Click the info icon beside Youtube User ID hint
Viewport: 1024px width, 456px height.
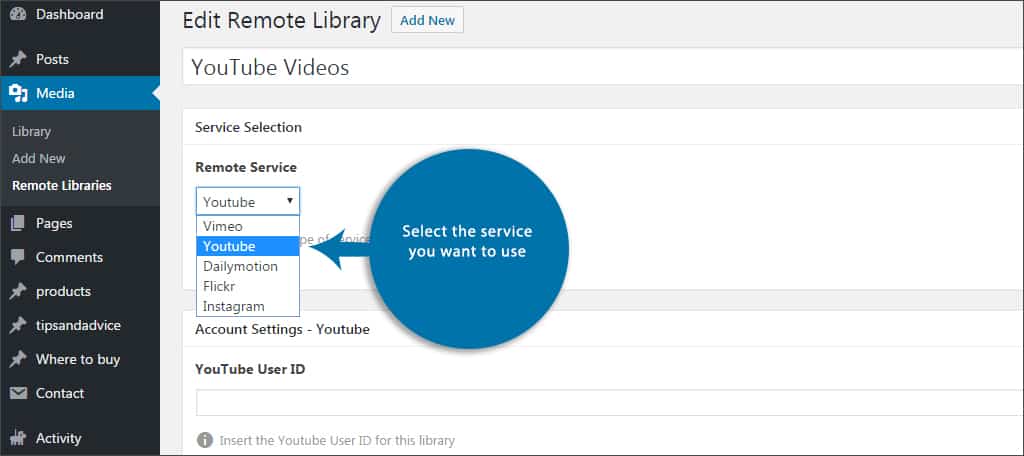(205, 440)
